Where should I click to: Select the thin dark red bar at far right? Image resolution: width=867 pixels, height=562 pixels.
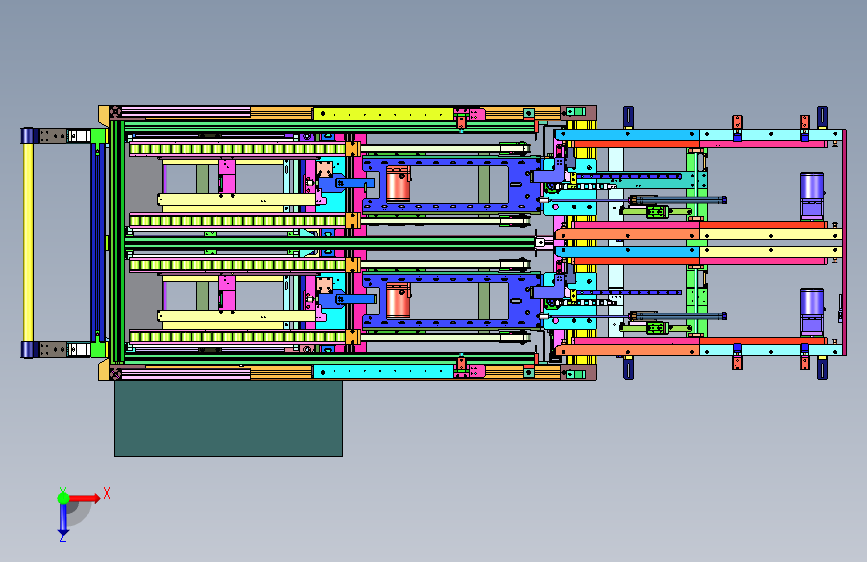pyautogui.click(x=844, y=242)
